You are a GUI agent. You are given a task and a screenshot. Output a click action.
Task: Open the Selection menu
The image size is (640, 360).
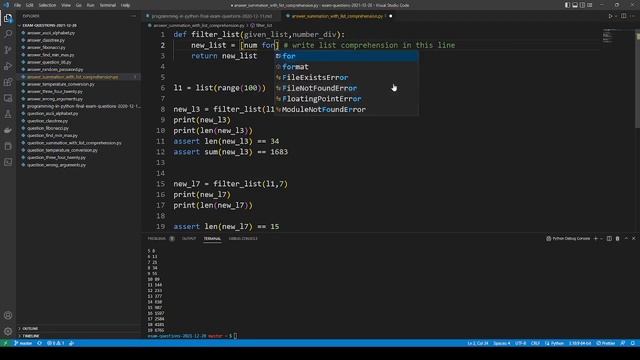47,5
